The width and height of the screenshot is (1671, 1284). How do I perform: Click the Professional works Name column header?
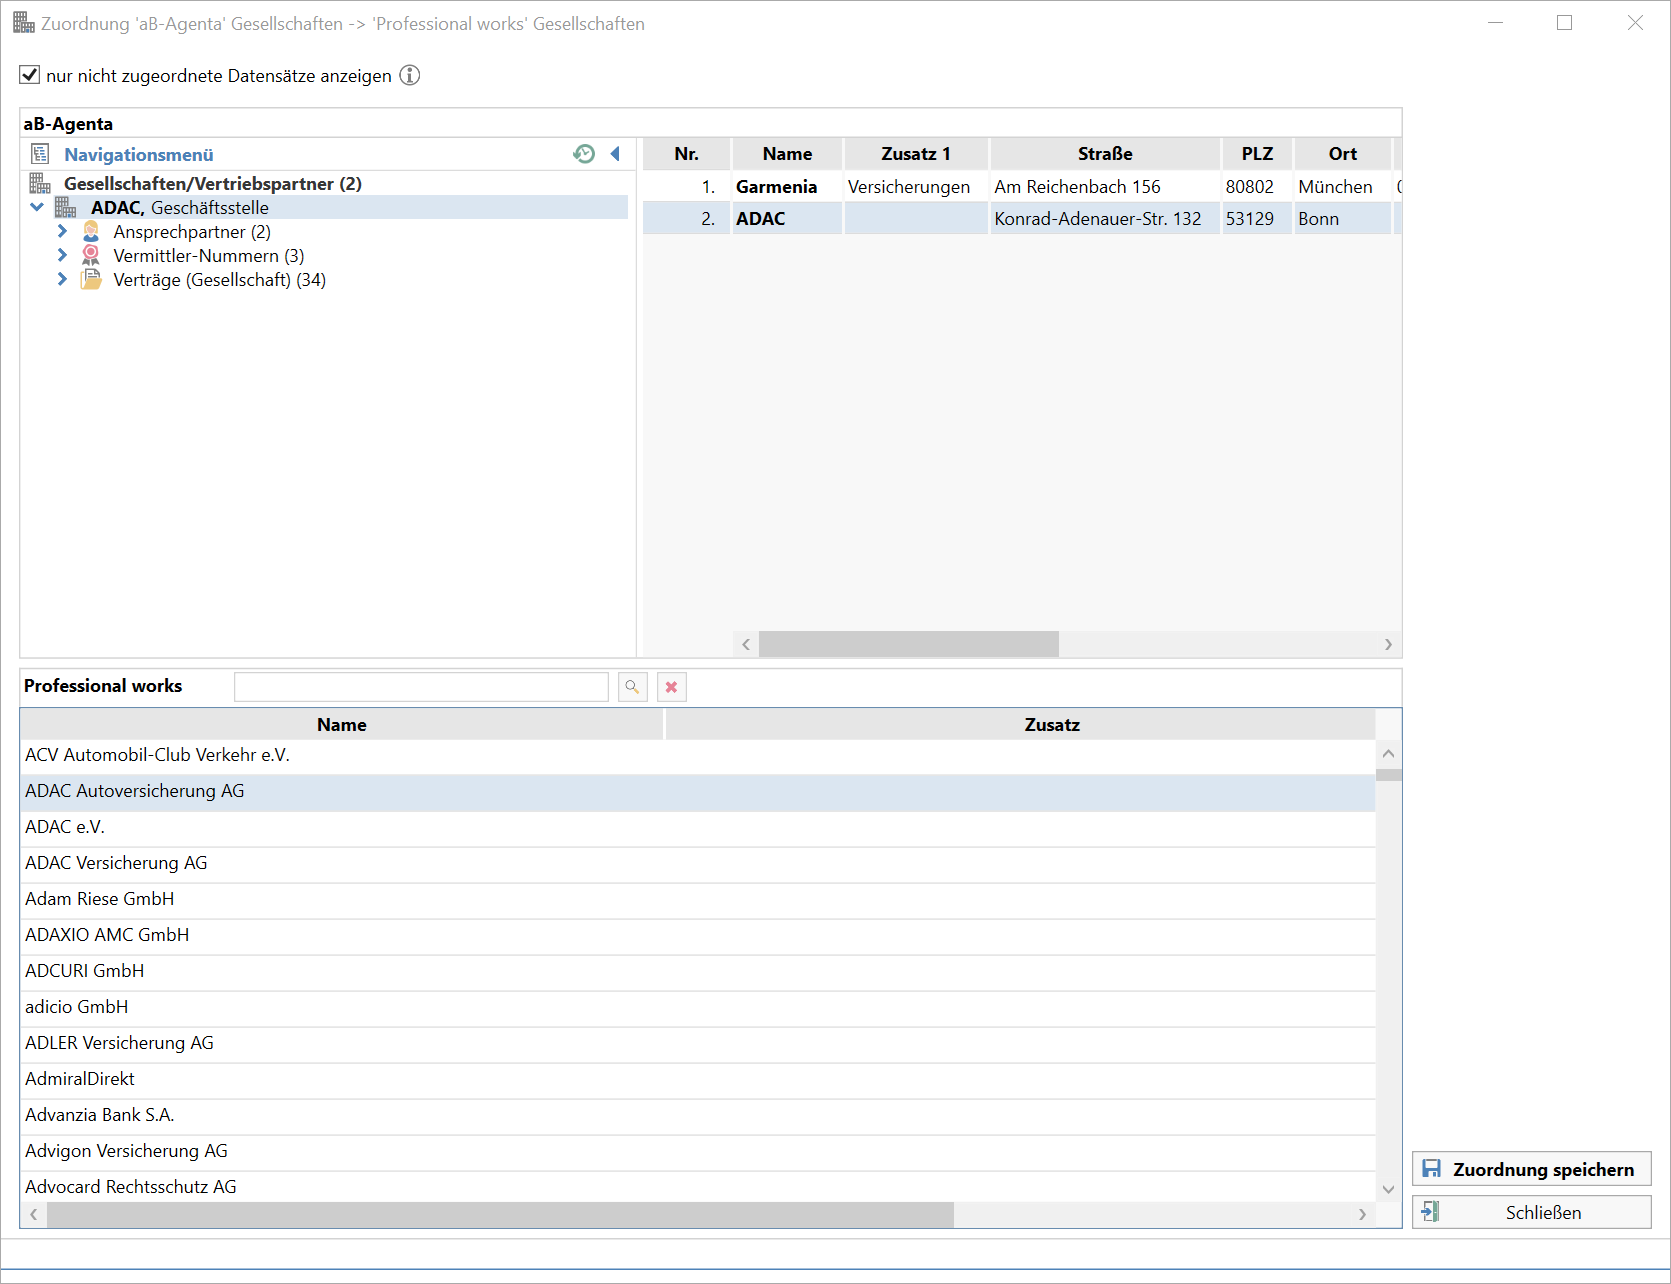point(342,725)
